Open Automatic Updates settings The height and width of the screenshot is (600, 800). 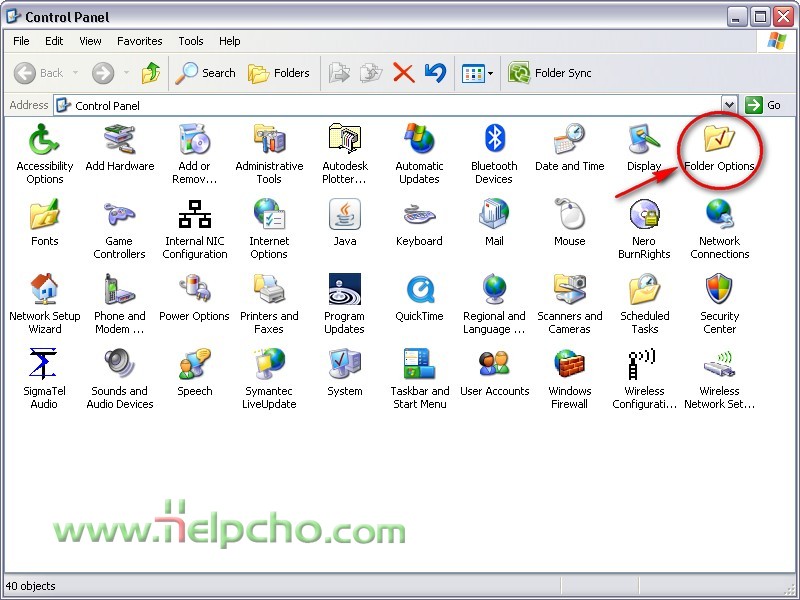tap(419, 154)
